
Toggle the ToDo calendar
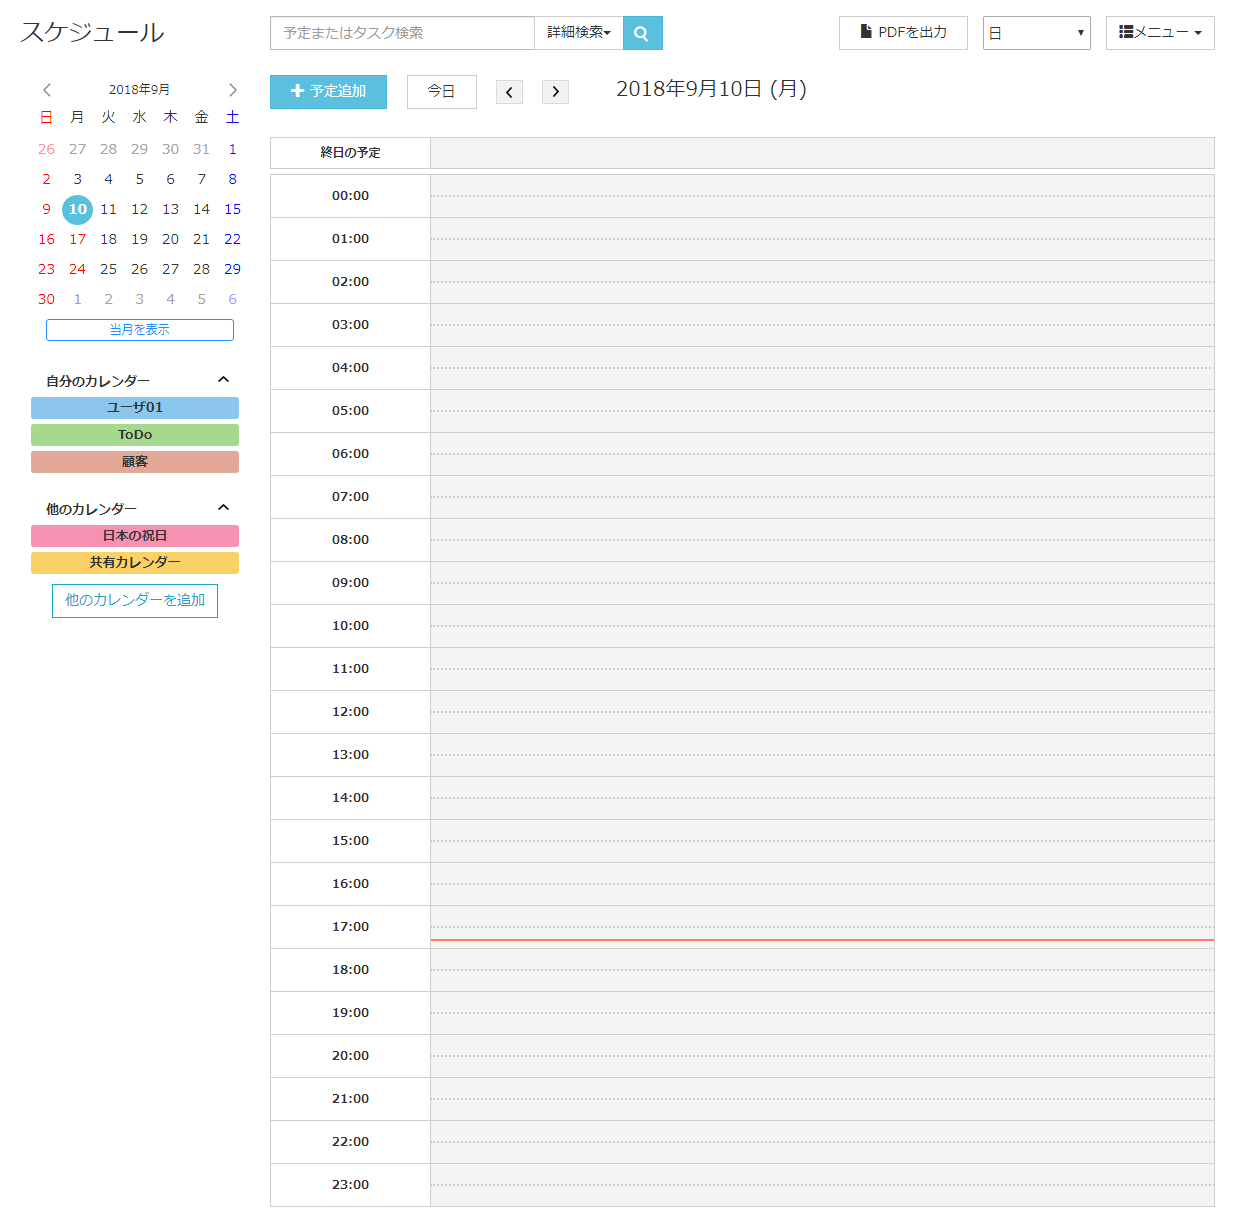coord(135,435)
